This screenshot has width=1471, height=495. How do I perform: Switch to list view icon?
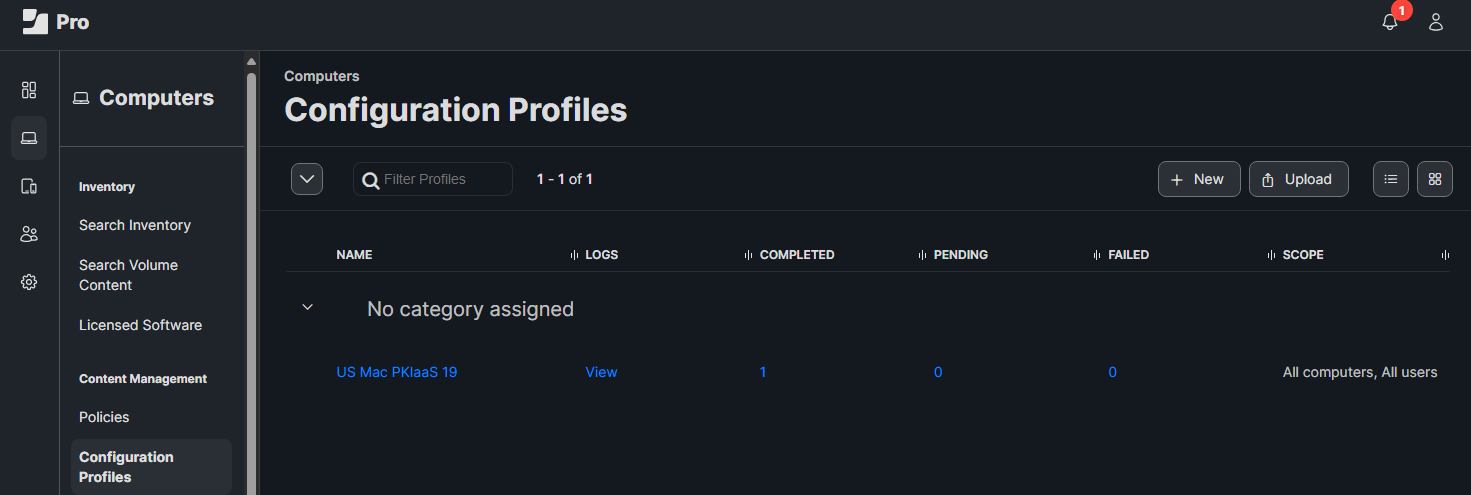pyautogui.click(x=1391, y=179)
